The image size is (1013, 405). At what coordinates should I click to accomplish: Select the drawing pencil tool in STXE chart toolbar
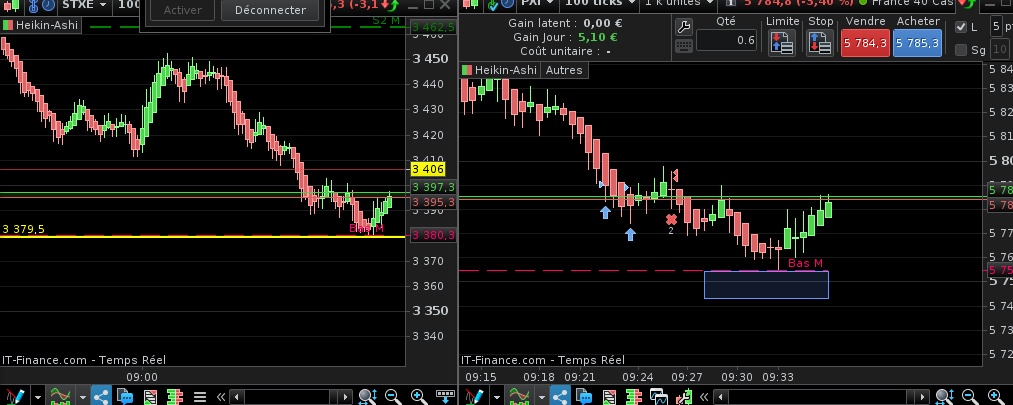pos(14,396)
